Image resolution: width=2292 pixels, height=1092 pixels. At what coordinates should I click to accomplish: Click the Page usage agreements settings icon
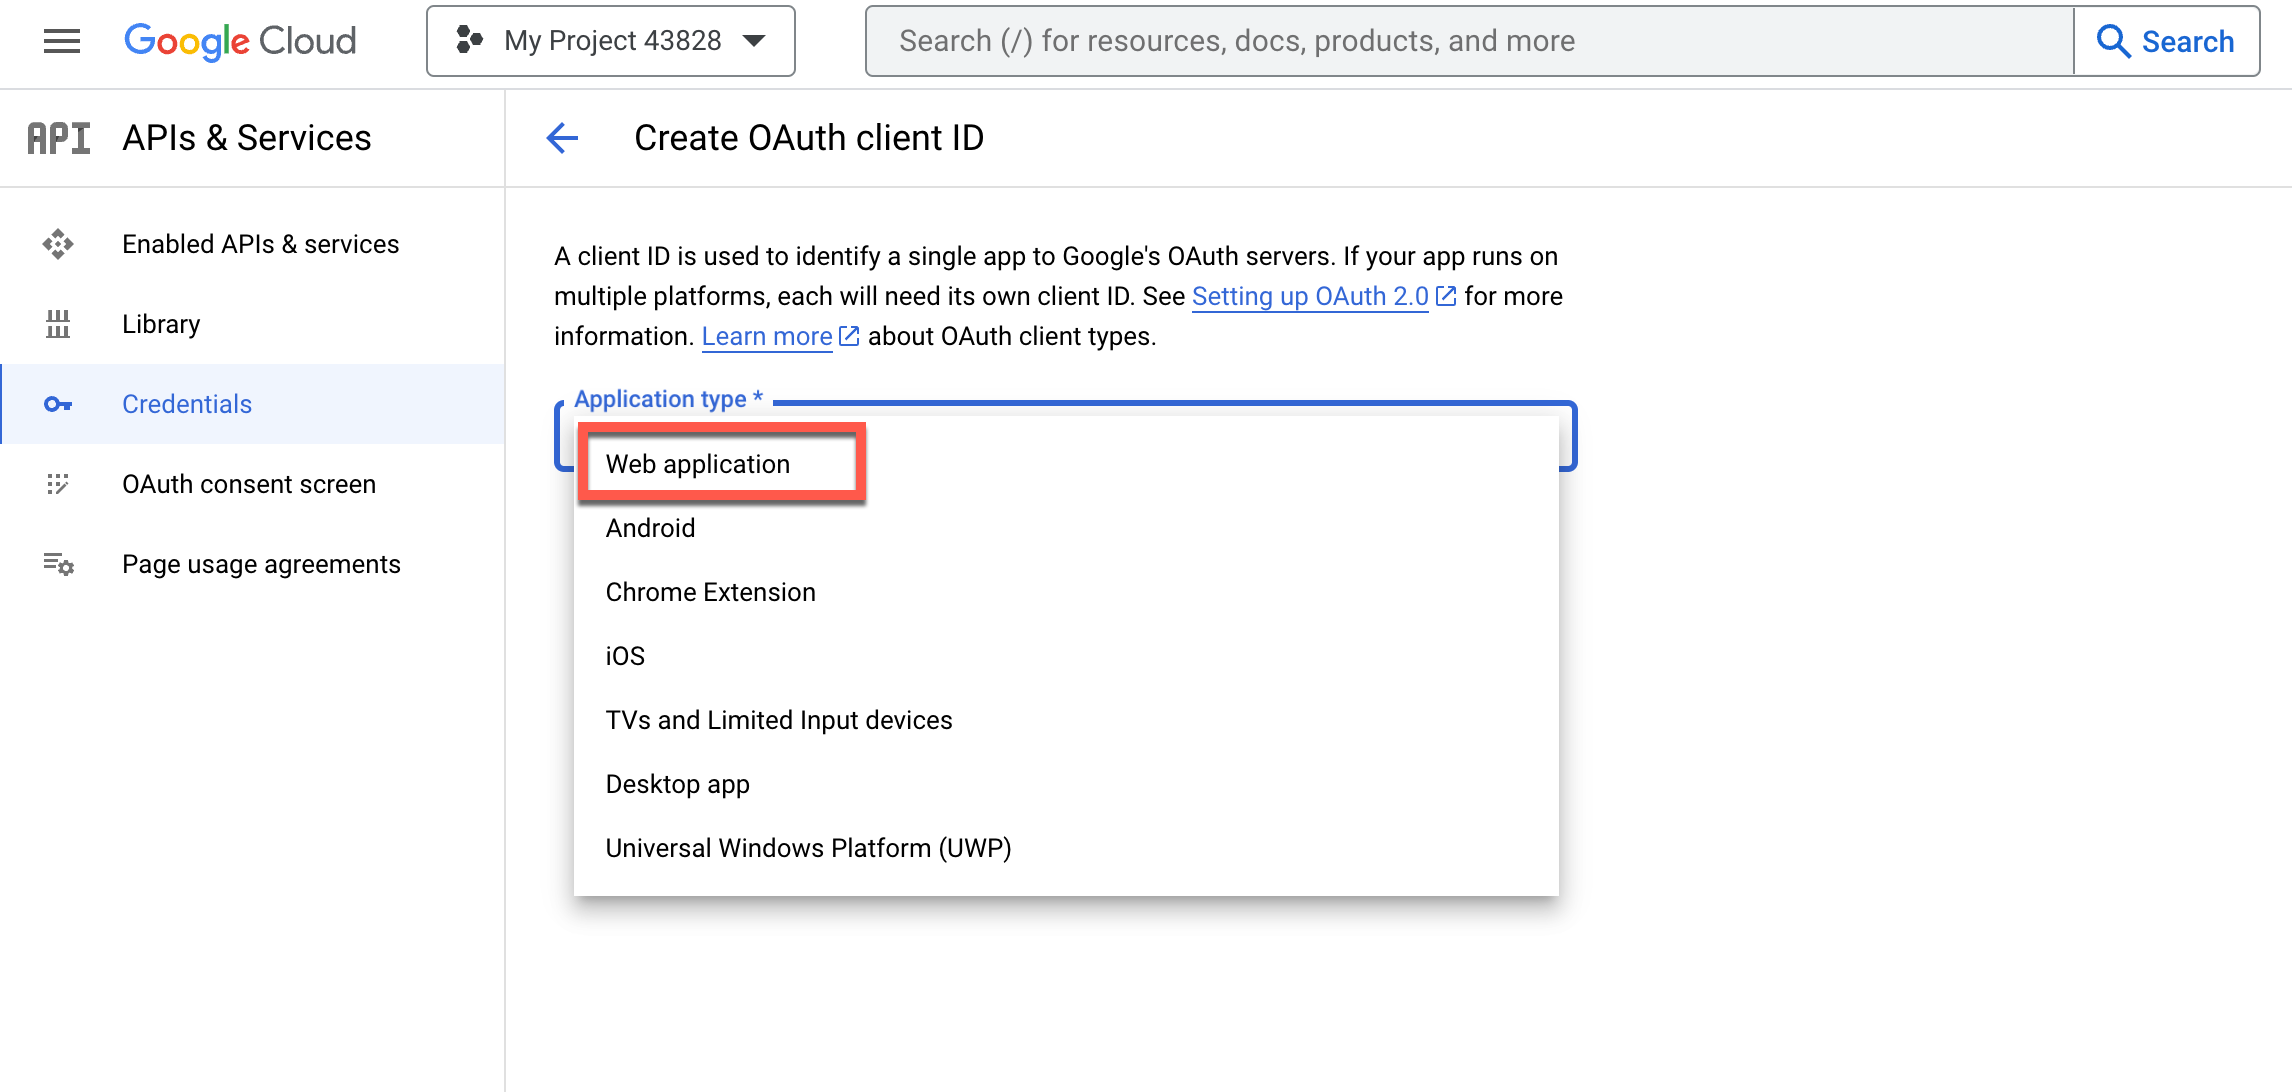pos(58,564)
